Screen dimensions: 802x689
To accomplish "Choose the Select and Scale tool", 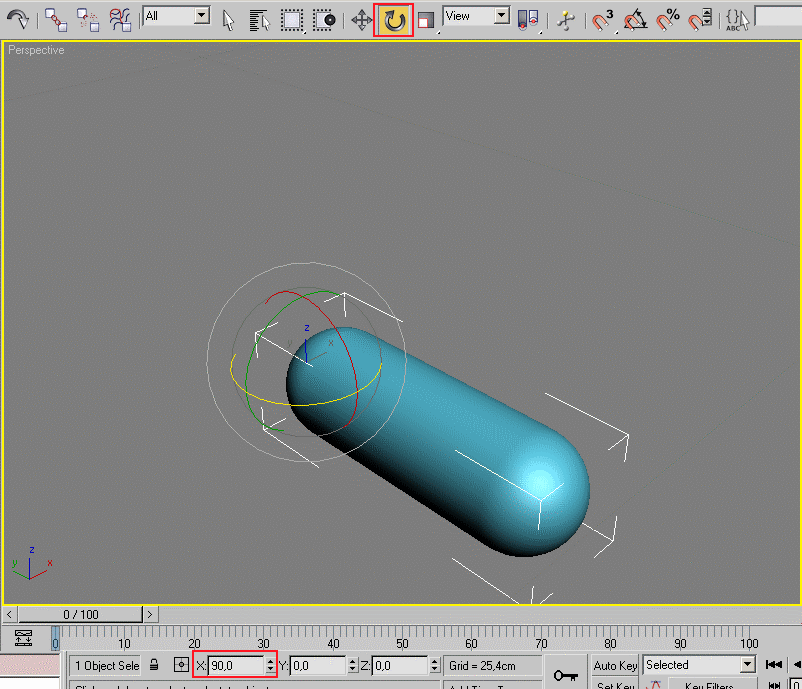I will pyautogui.click(x=426, y=20).
